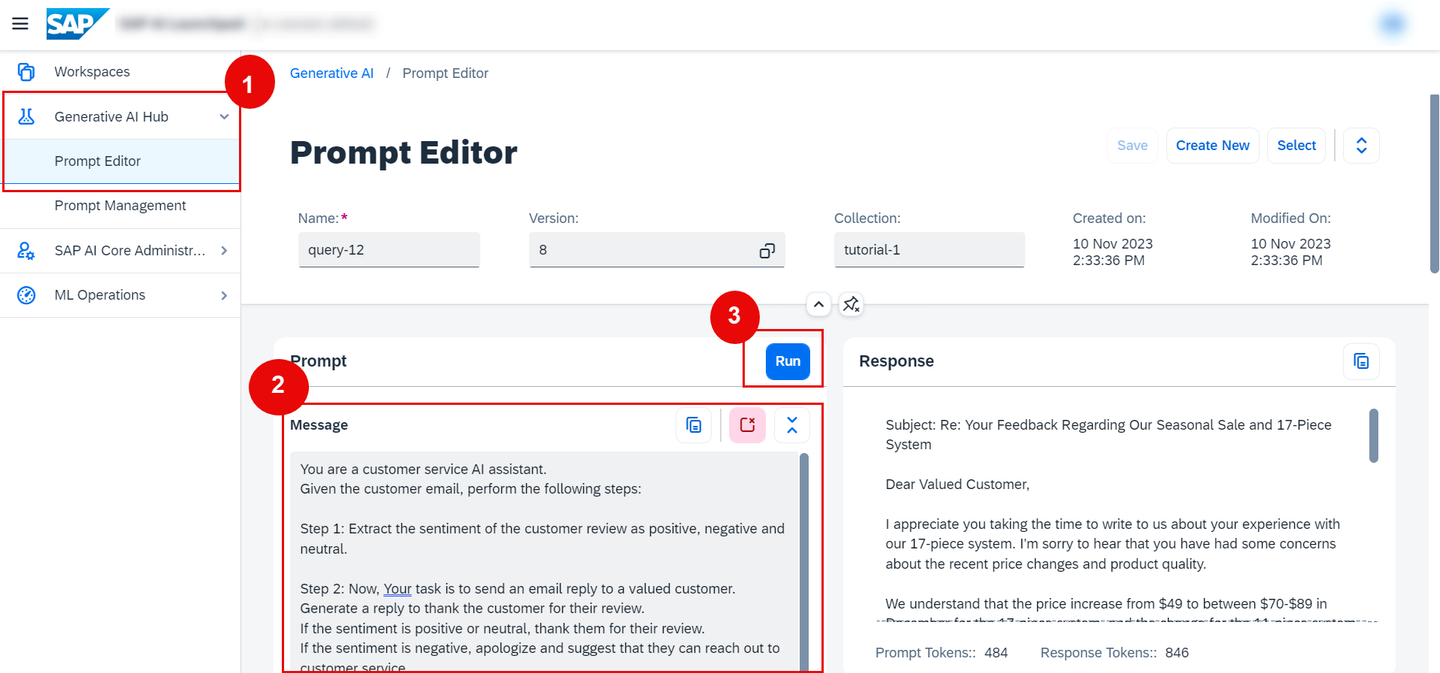Click the response Subject line text
1440x673 pixels.
coord(1109,435)
